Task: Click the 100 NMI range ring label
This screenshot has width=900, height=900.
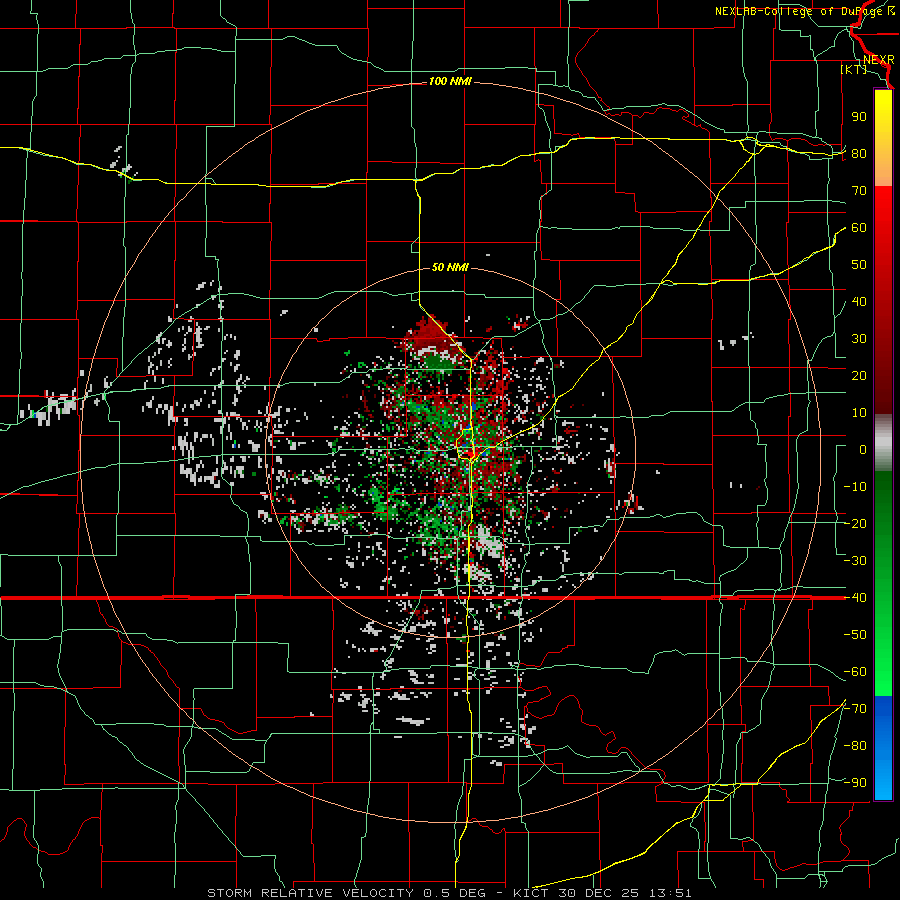Action: coord(450,82)
